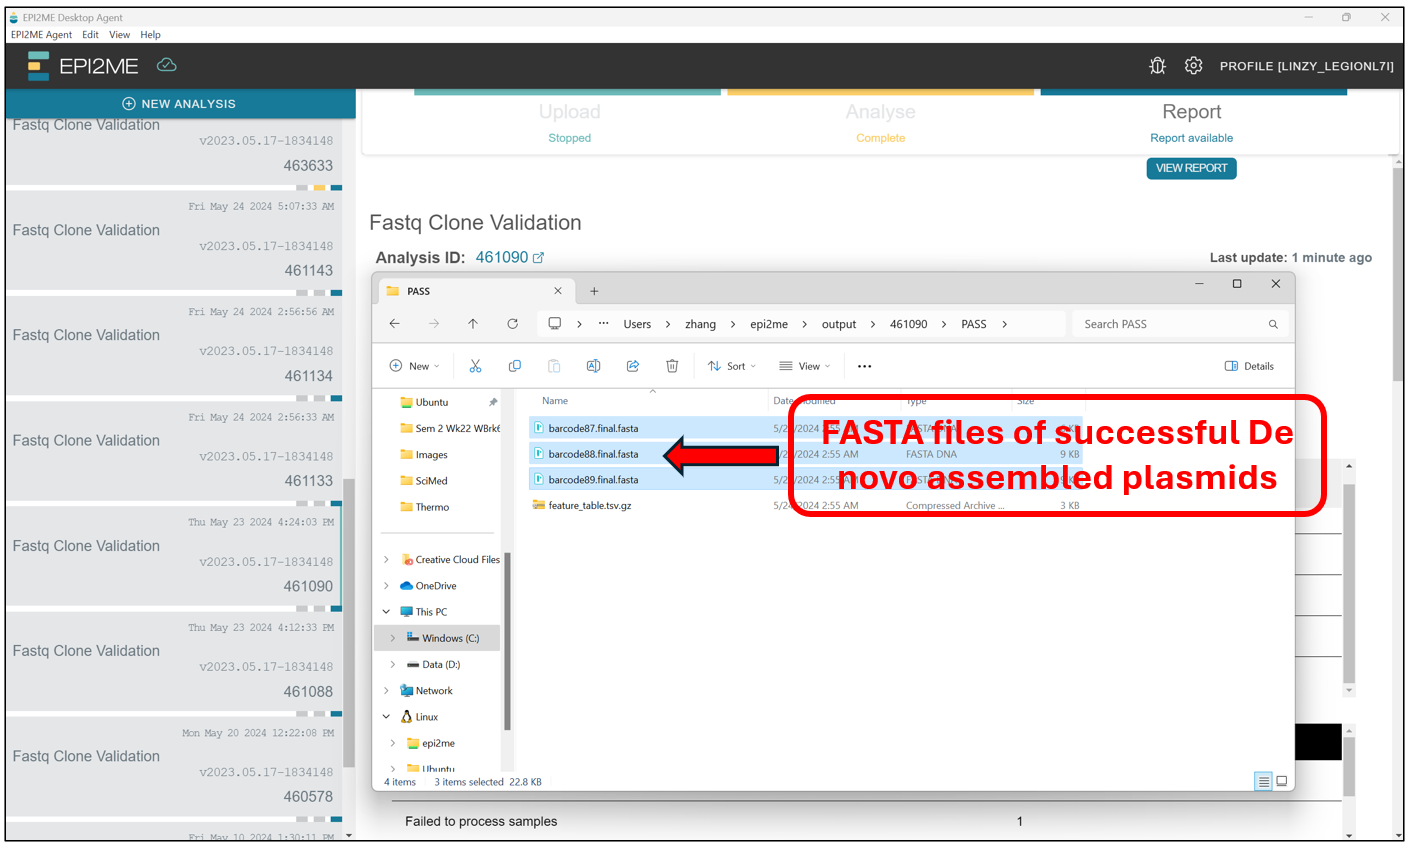Sort files by Name column header
This screenshot has width=1407, height=844.
tap(555, 401)
